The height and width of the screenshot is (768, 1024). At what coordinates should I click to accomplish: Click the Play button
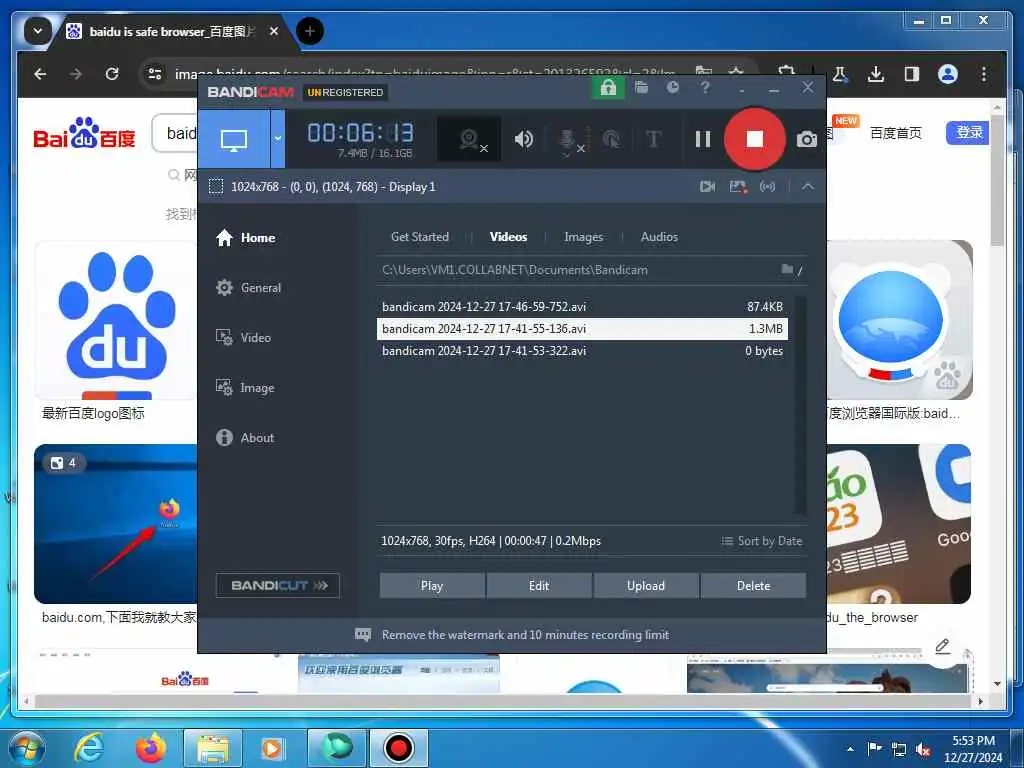[x=432, y=586]
